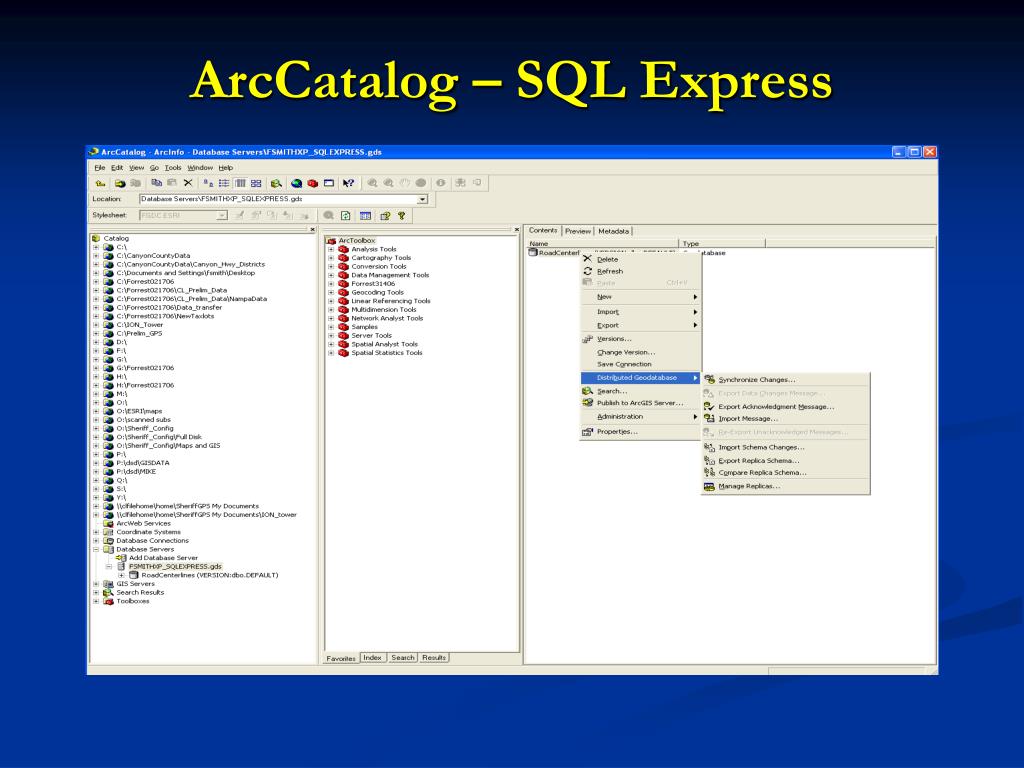Click the Synchronize Changes icon in submenu

coord(709,379)
